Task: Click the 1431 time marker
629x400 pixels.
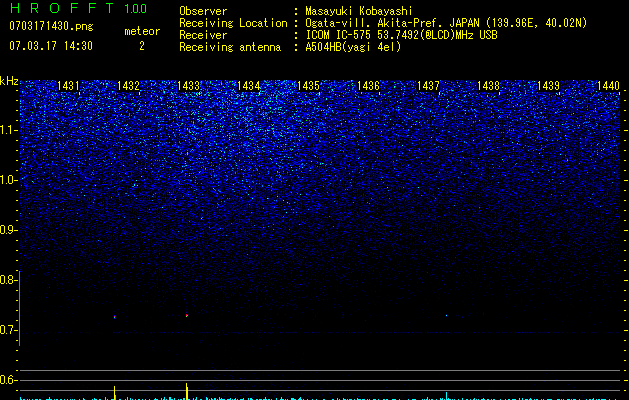Action: click(x=68, y=86)
